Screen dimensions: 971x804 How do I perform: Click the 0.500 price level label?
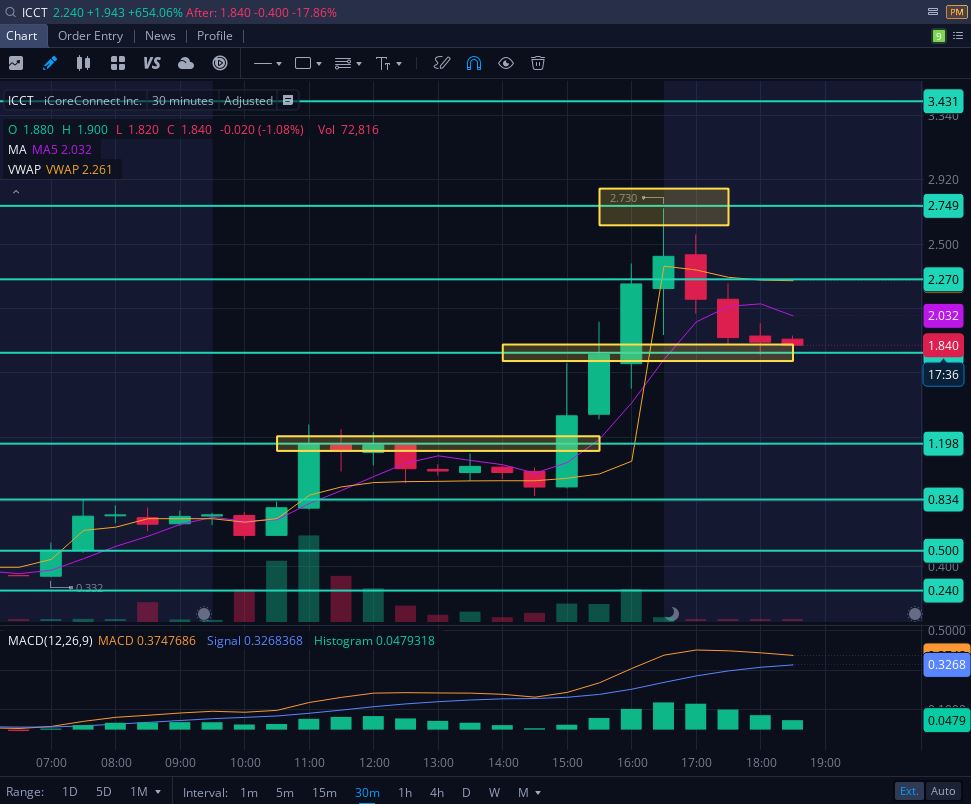[x=943, y=551]
